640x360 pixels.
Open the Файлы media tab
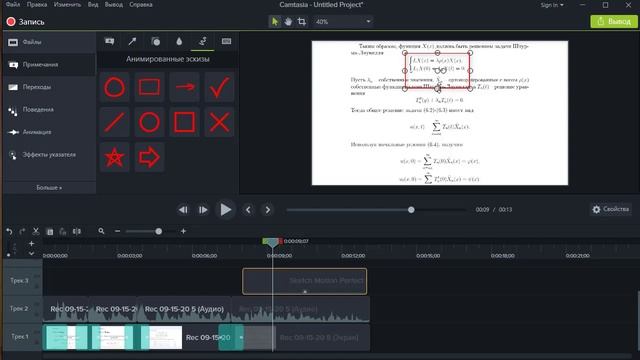[49, 42]
